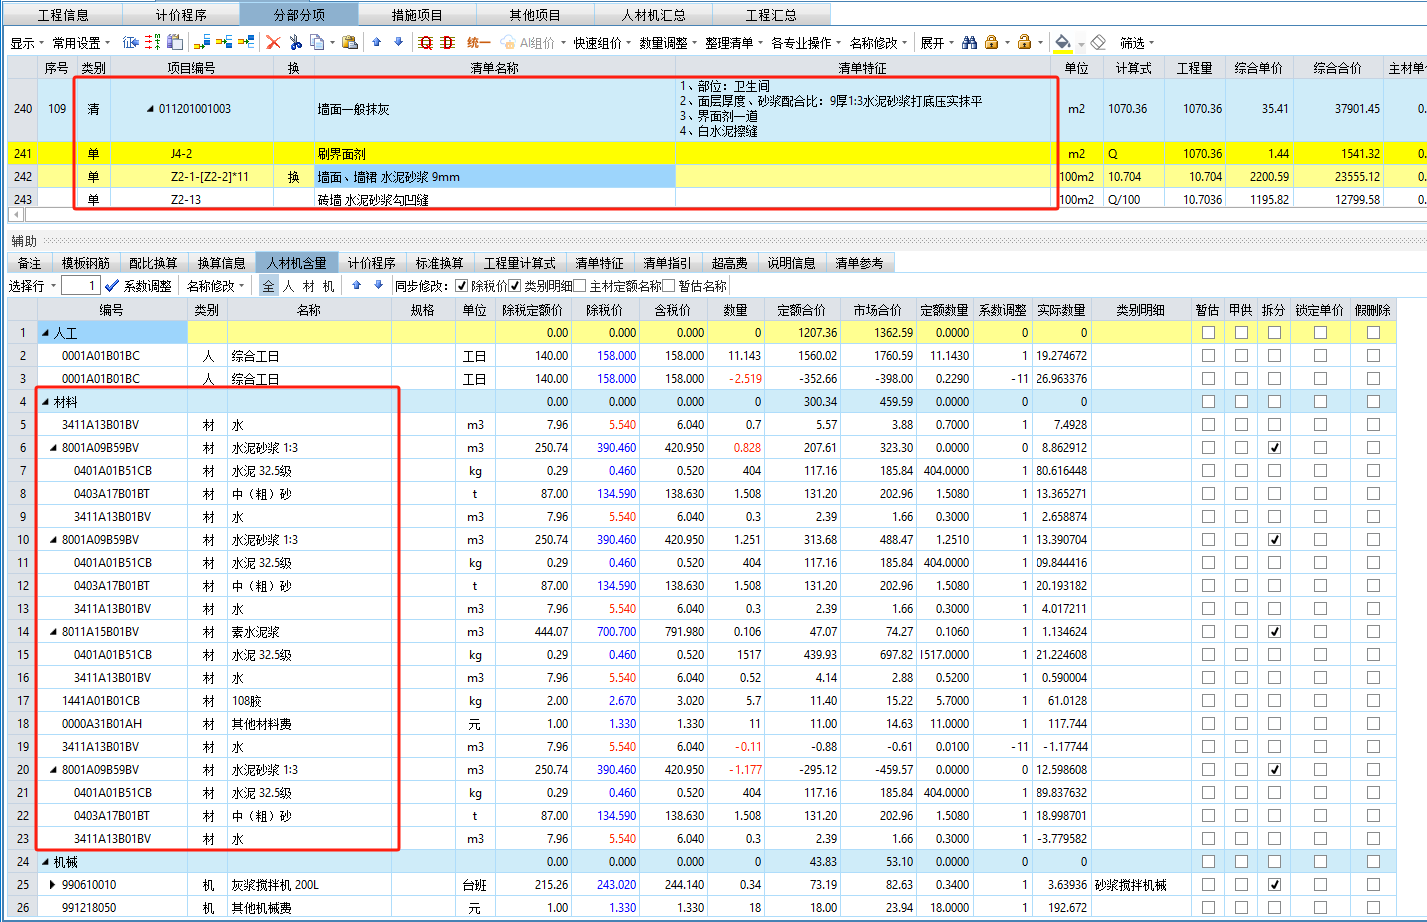This screenshot has height=922, width=1427.
Task: Click the third insert-row icon in toolbar
Action: [x=245, y=42]
